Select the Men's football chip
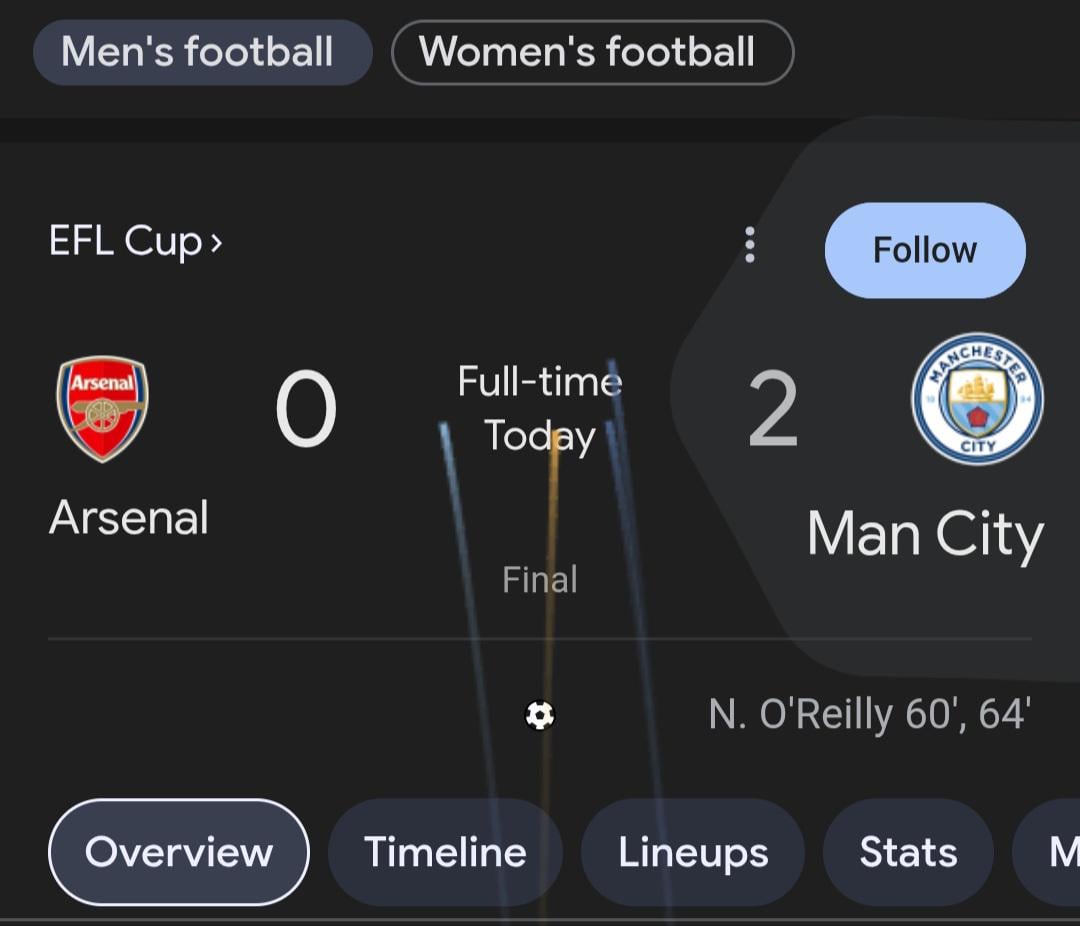 click(202, 52)
